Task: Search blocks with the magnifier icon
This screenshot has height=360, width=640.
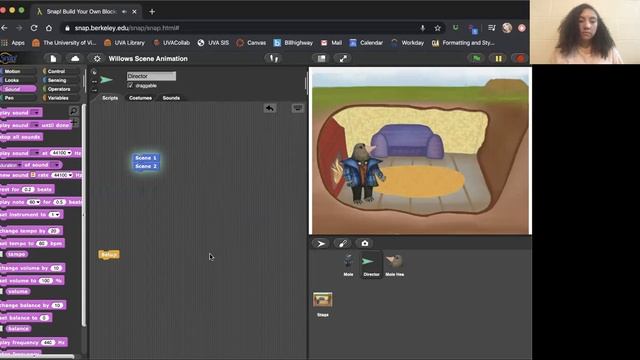Action: pyautogui.click(x=74, y=110)
